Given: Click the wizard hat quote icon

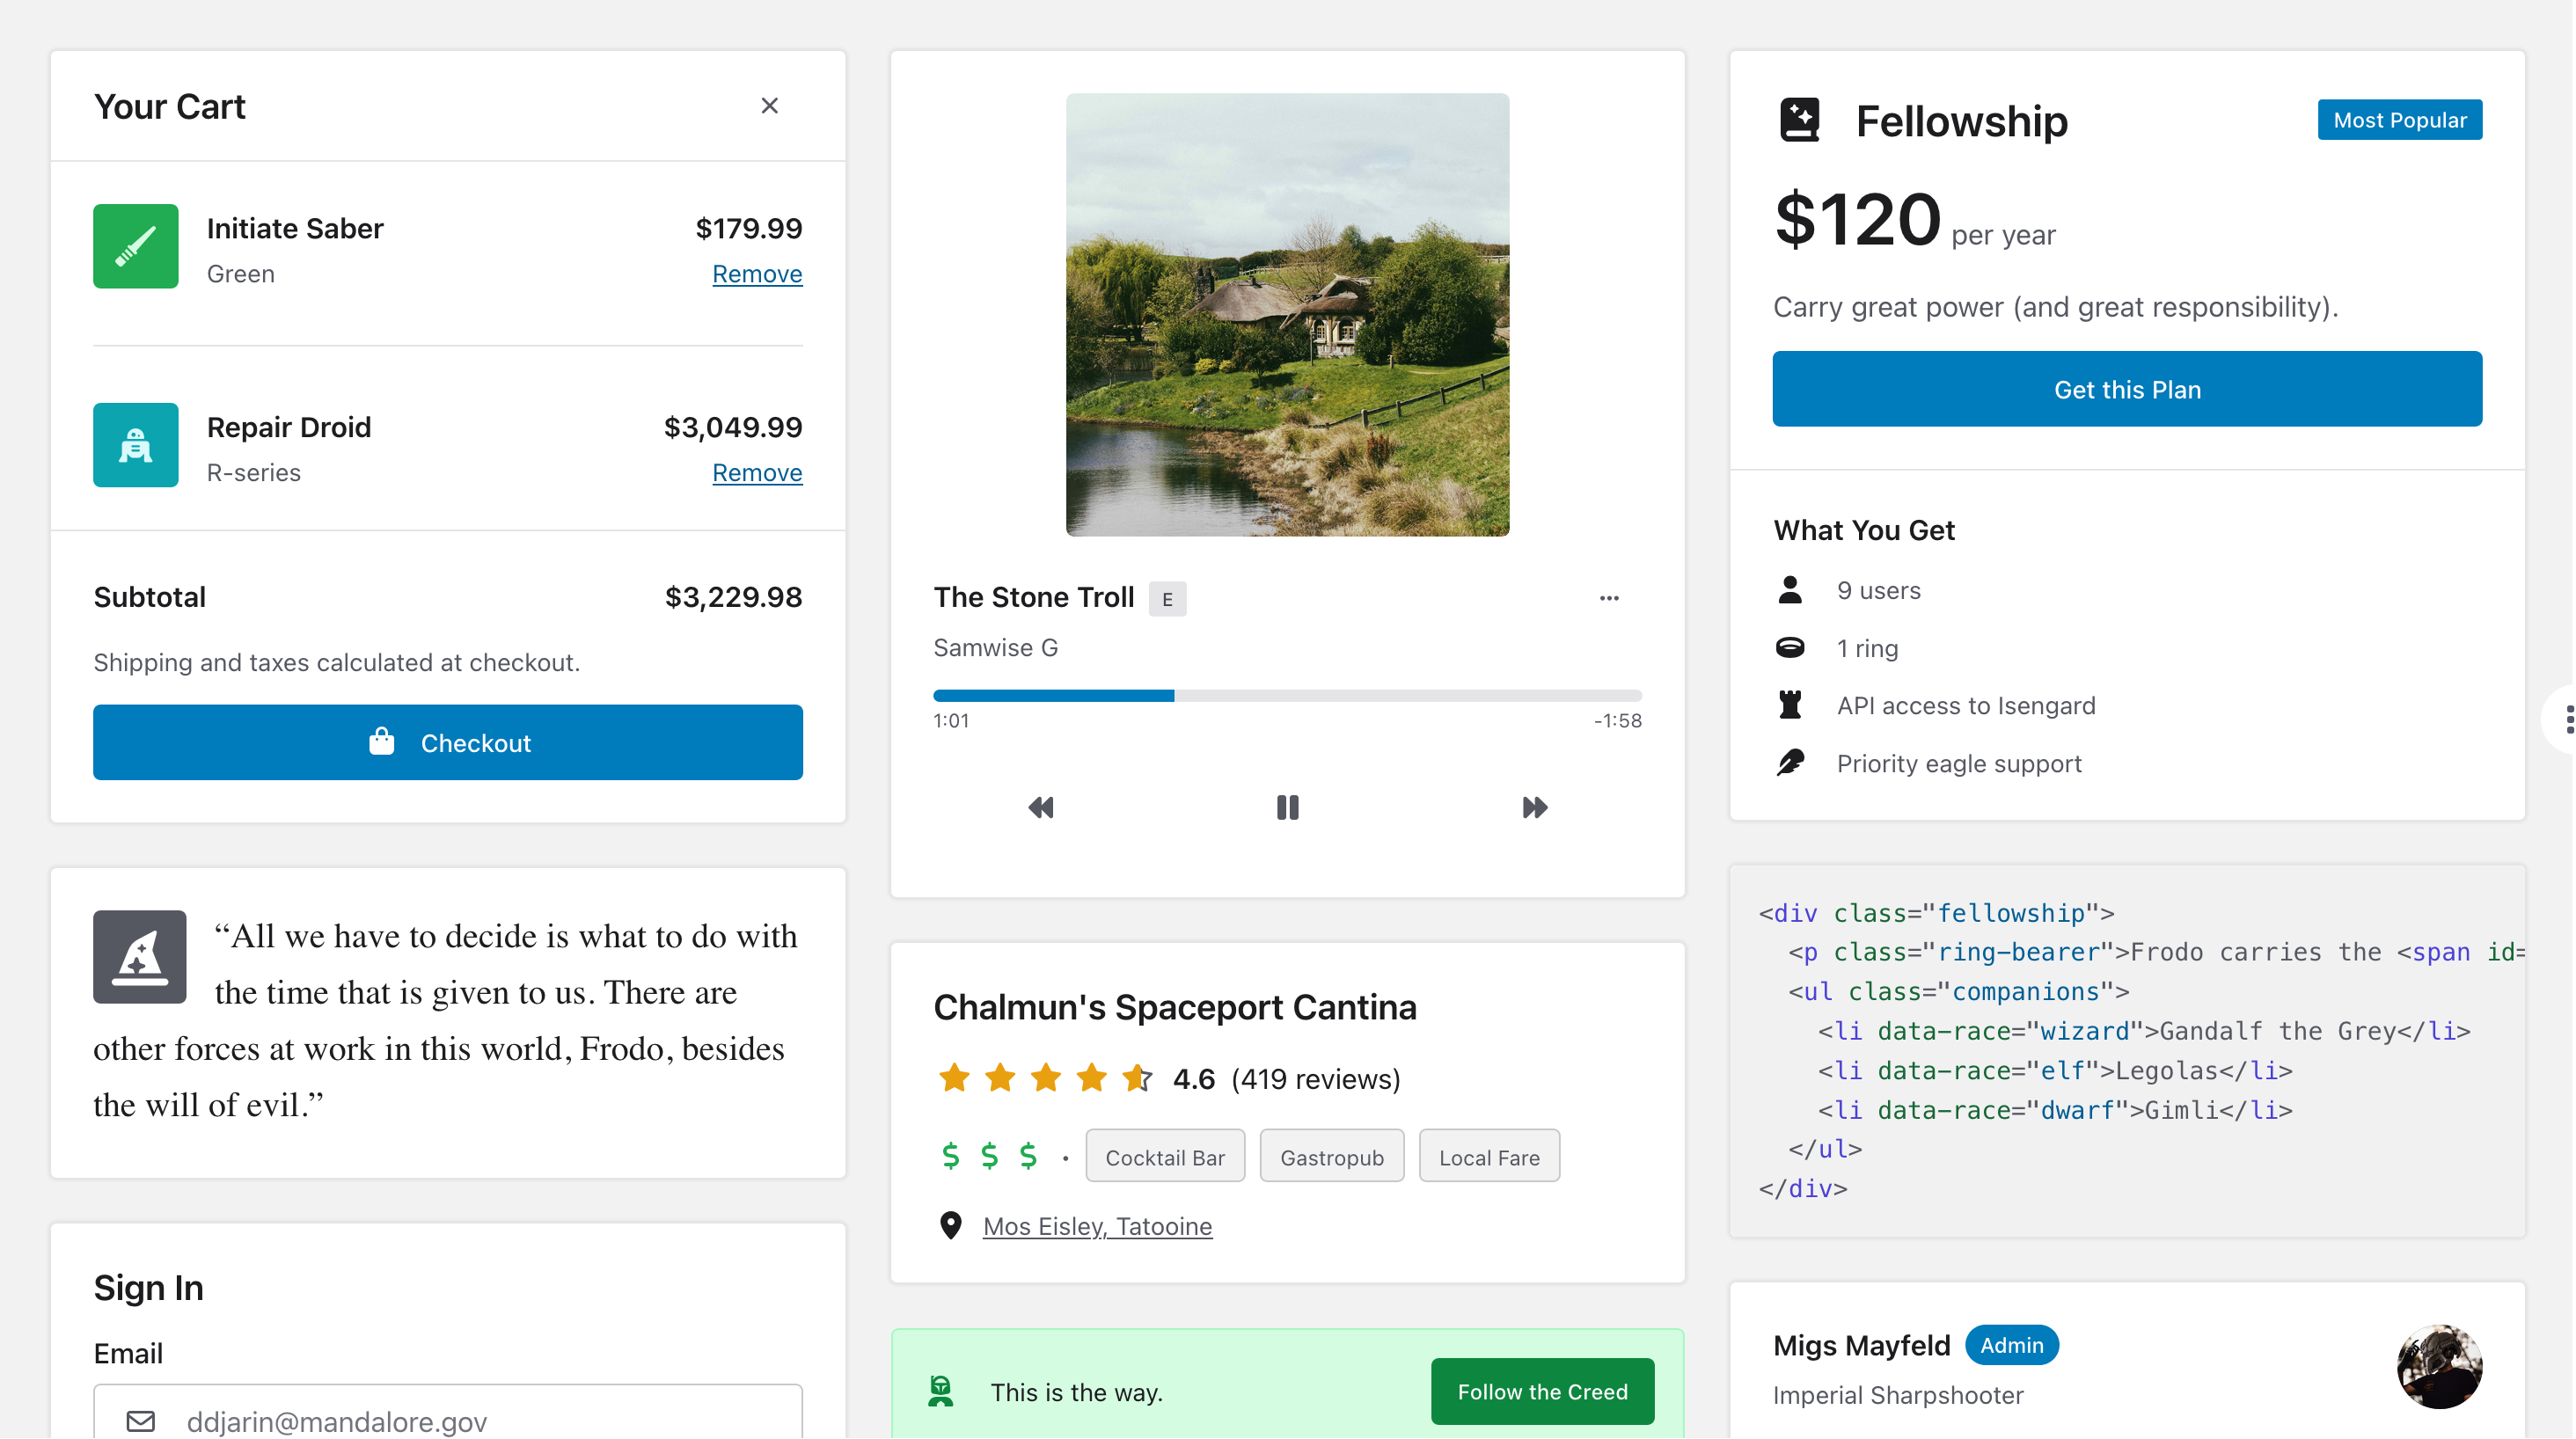Looking at the screenshot, I should tap(140, 957).
